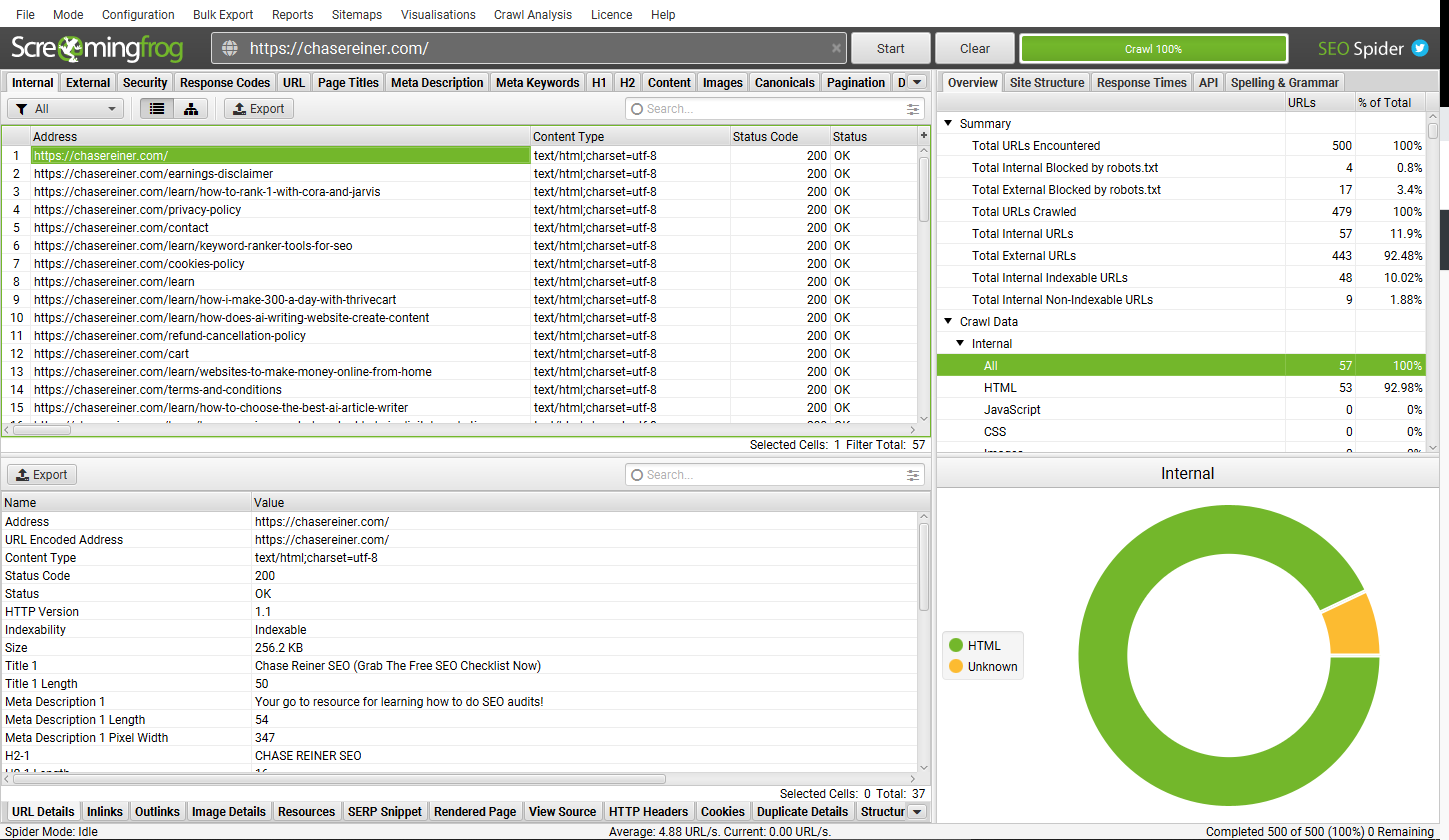Click the lower details Search field
This screenshot has width=1449, height=840.
[x=775, y=475]
